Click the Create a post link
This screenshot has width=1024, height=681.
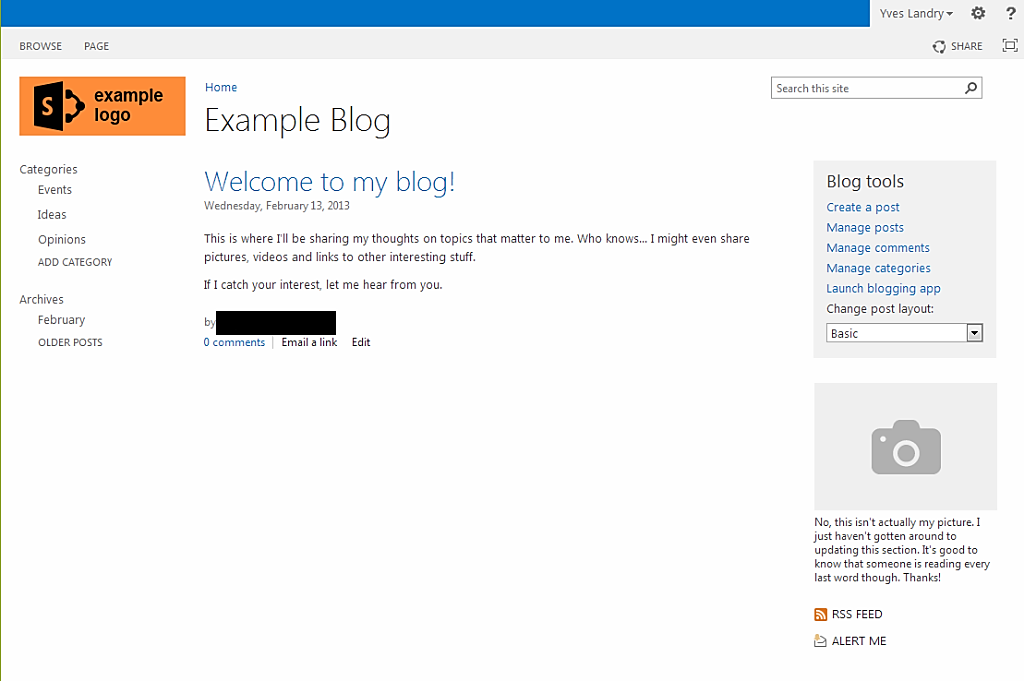(x=862, y=207)
